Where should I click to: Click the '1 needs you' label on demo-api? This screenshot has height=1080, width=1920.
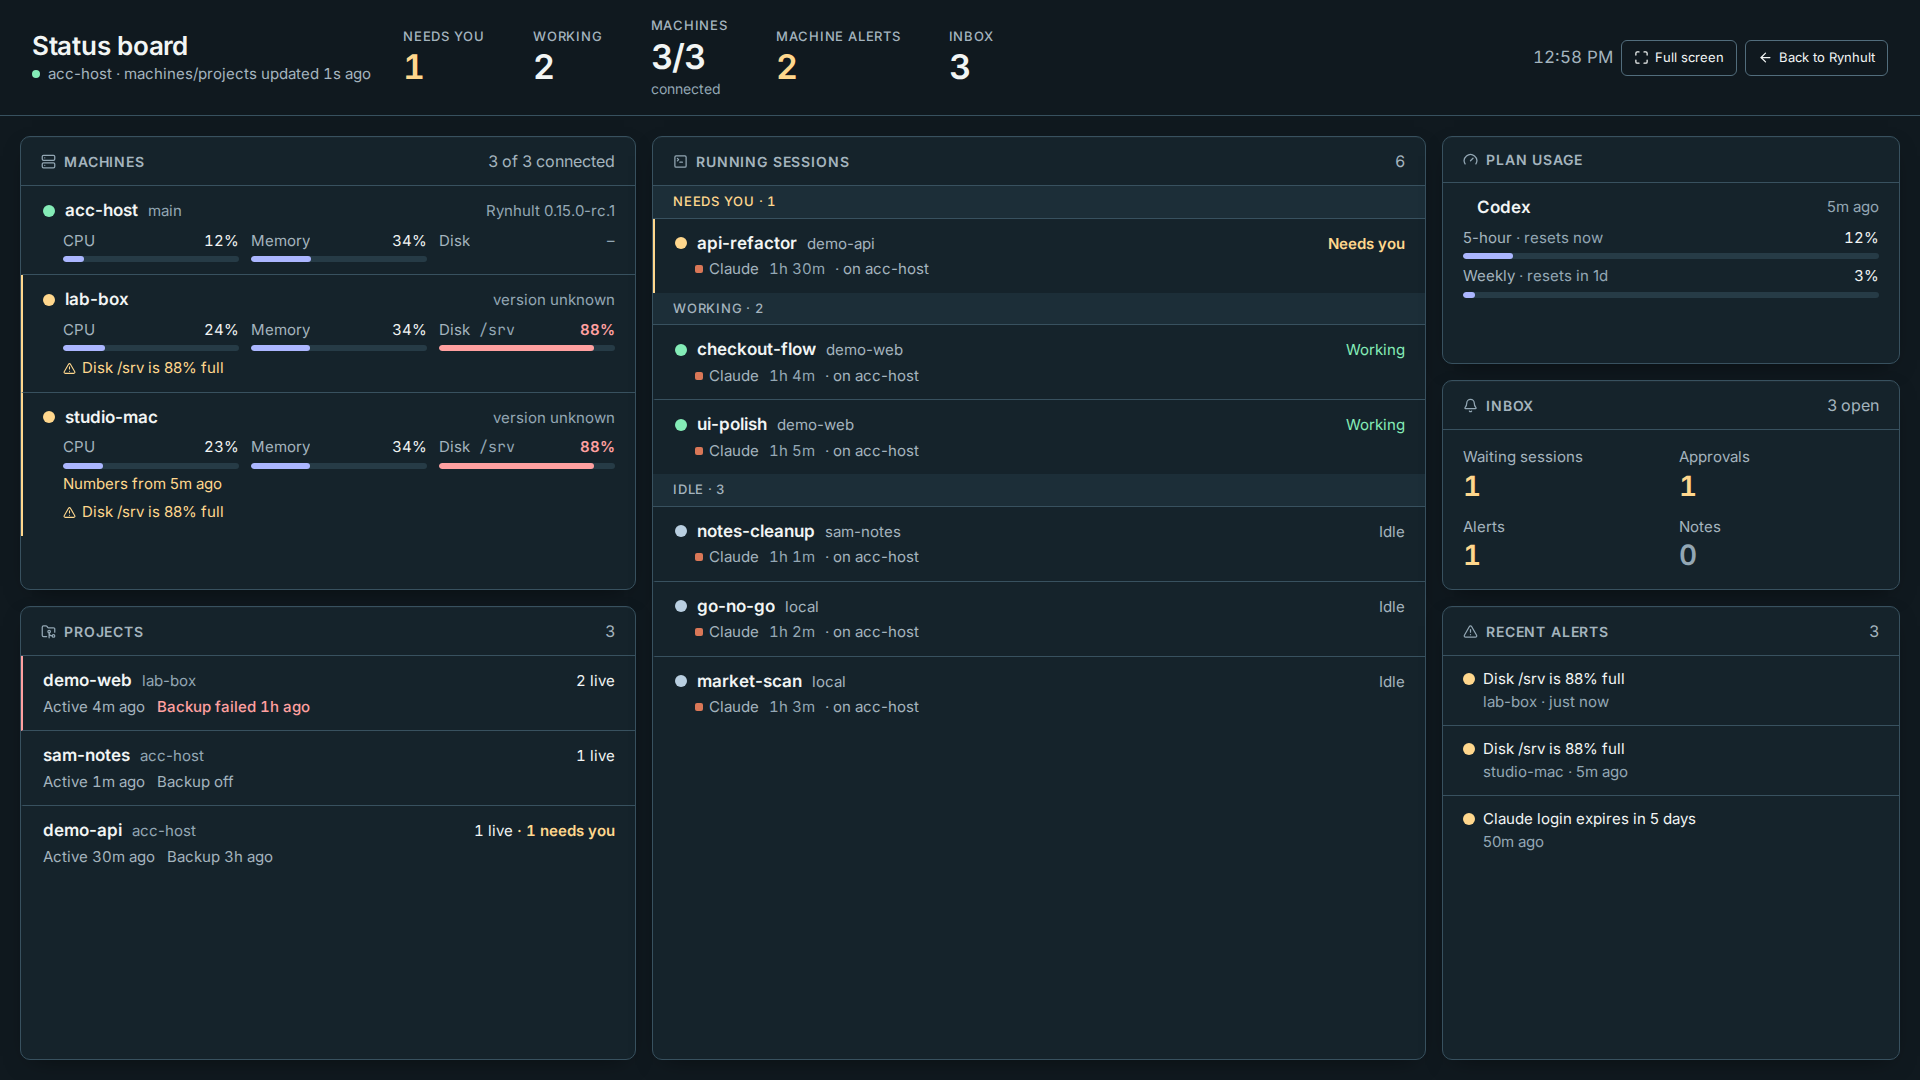(570, 831)
